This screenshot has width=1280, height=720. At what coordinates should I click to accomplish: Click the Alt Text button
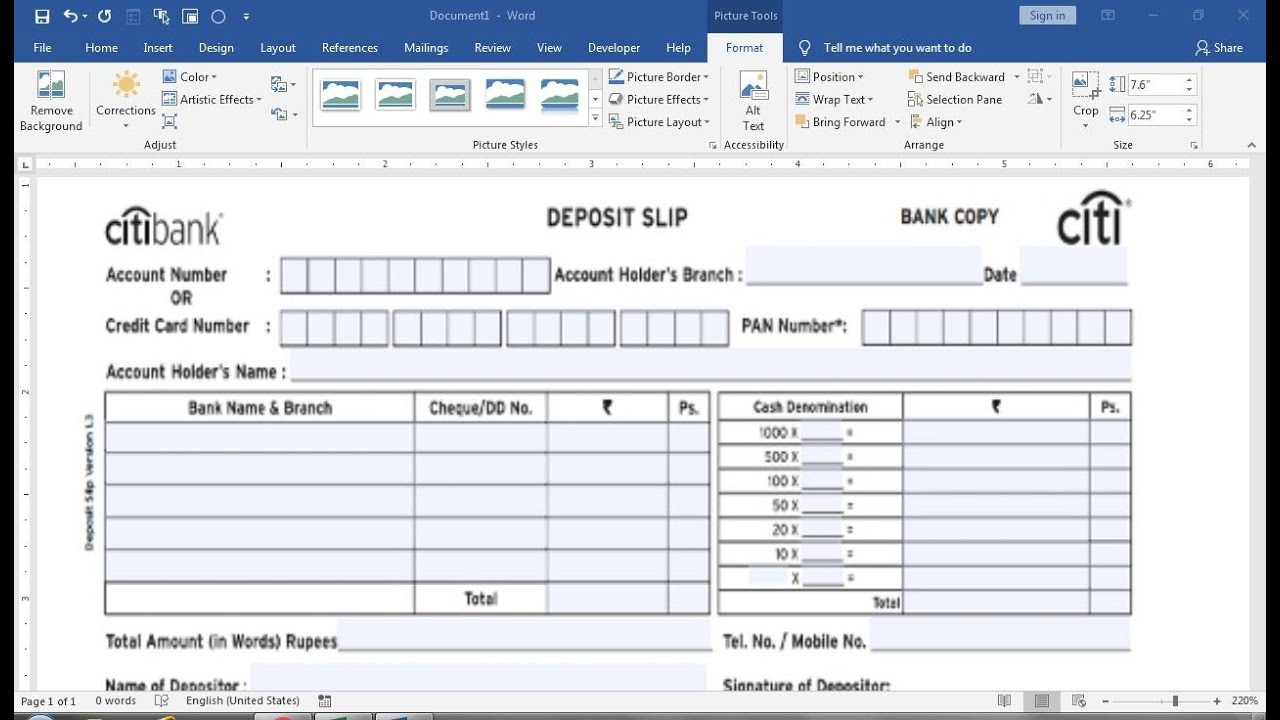[753, 101]
